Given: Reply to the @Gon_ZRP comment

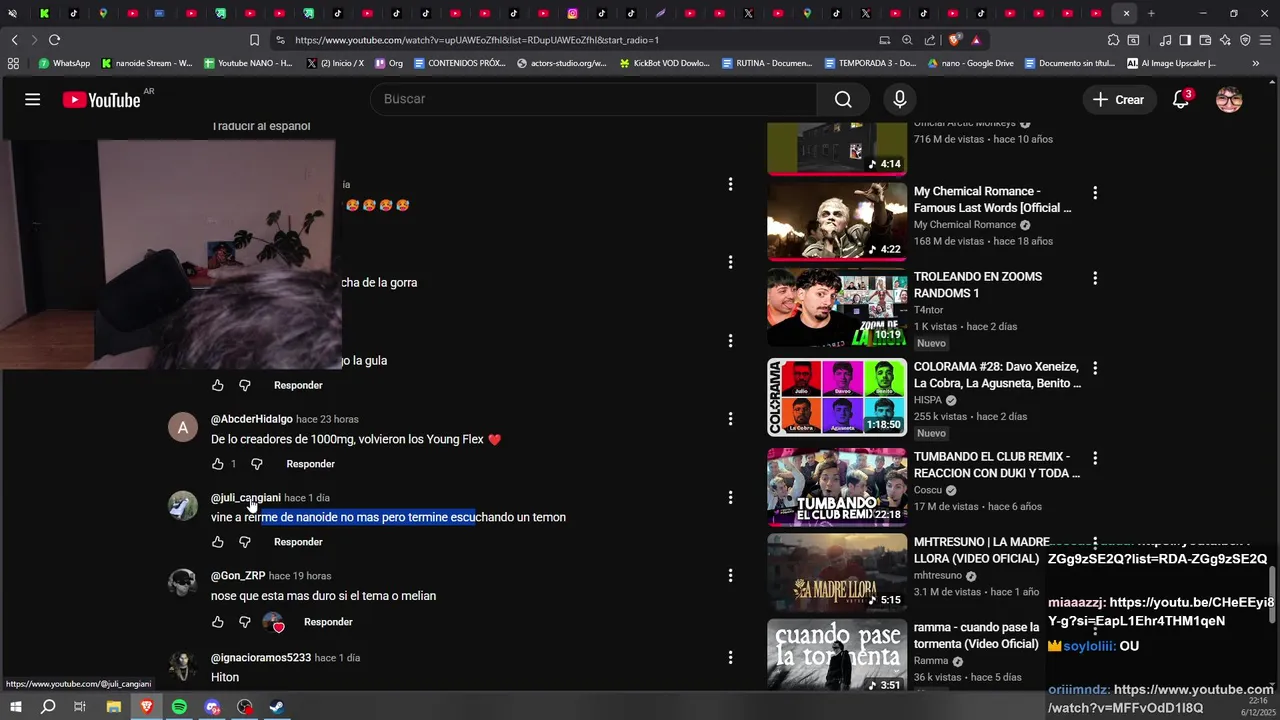Looking at the screenshot, I should 328,622.
